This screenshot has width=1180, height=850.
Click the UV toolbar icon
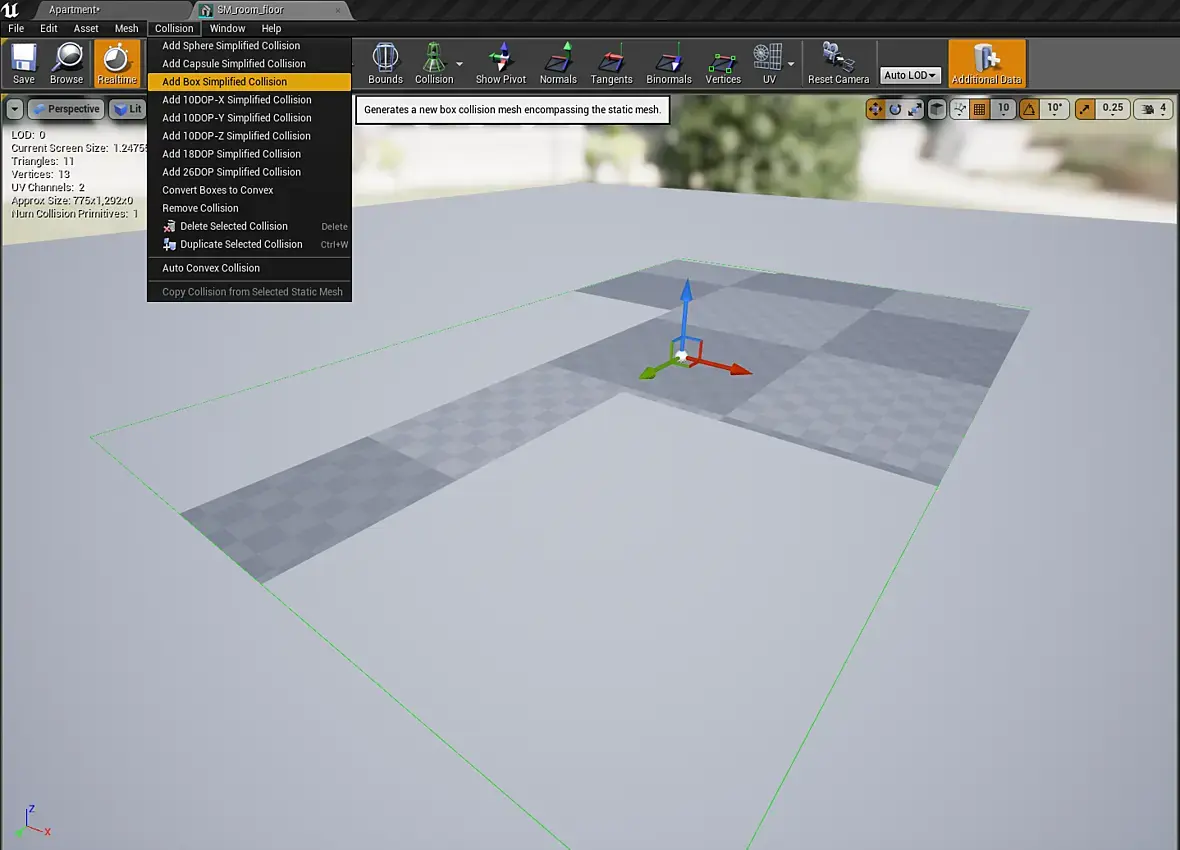[x=768, y=63]
